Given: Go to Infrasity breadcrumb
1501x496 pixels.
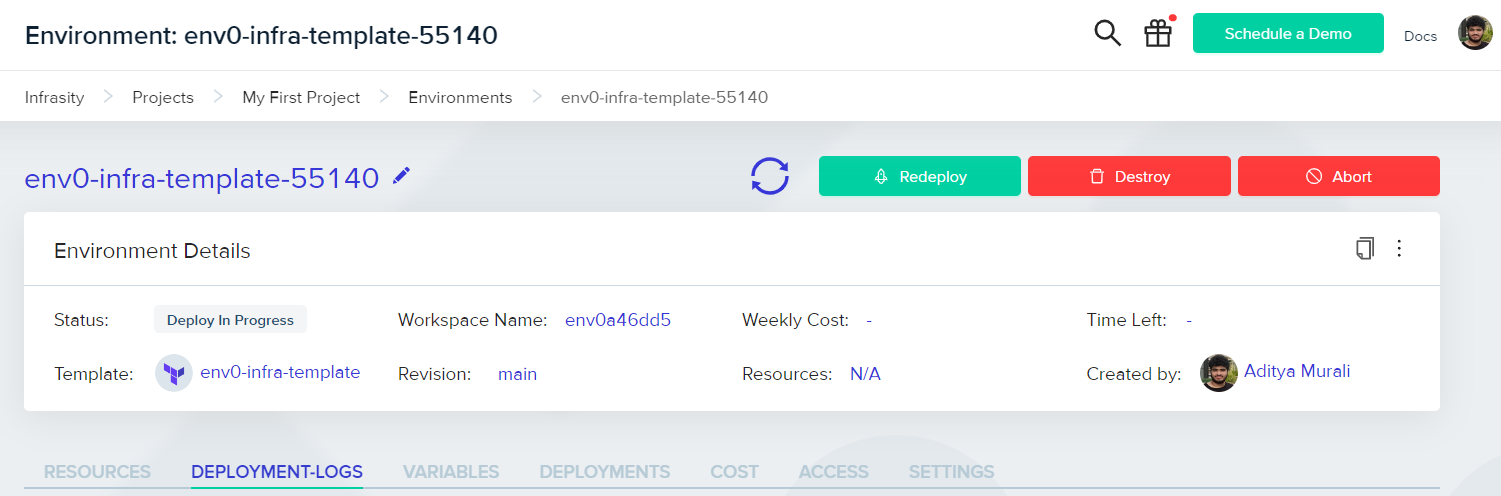Looking at the screenshot, I should point(54,97).
